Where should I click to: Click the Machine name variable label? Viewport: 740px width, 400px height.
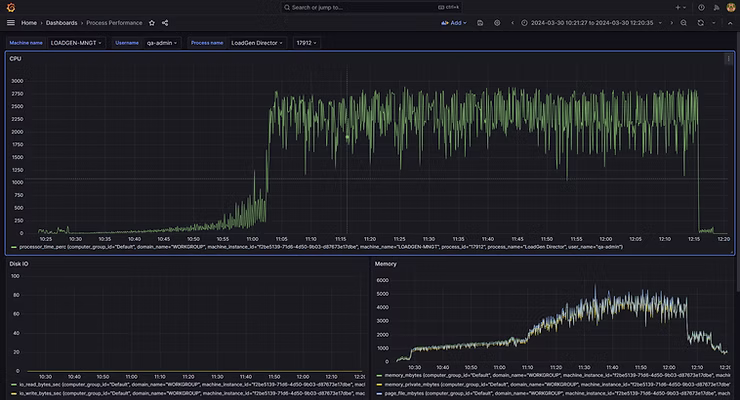[26, 43]
